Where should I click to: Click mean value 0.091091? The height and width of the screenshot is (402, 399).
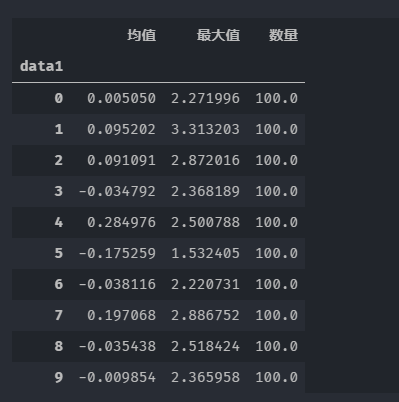(x=121, y=160)
